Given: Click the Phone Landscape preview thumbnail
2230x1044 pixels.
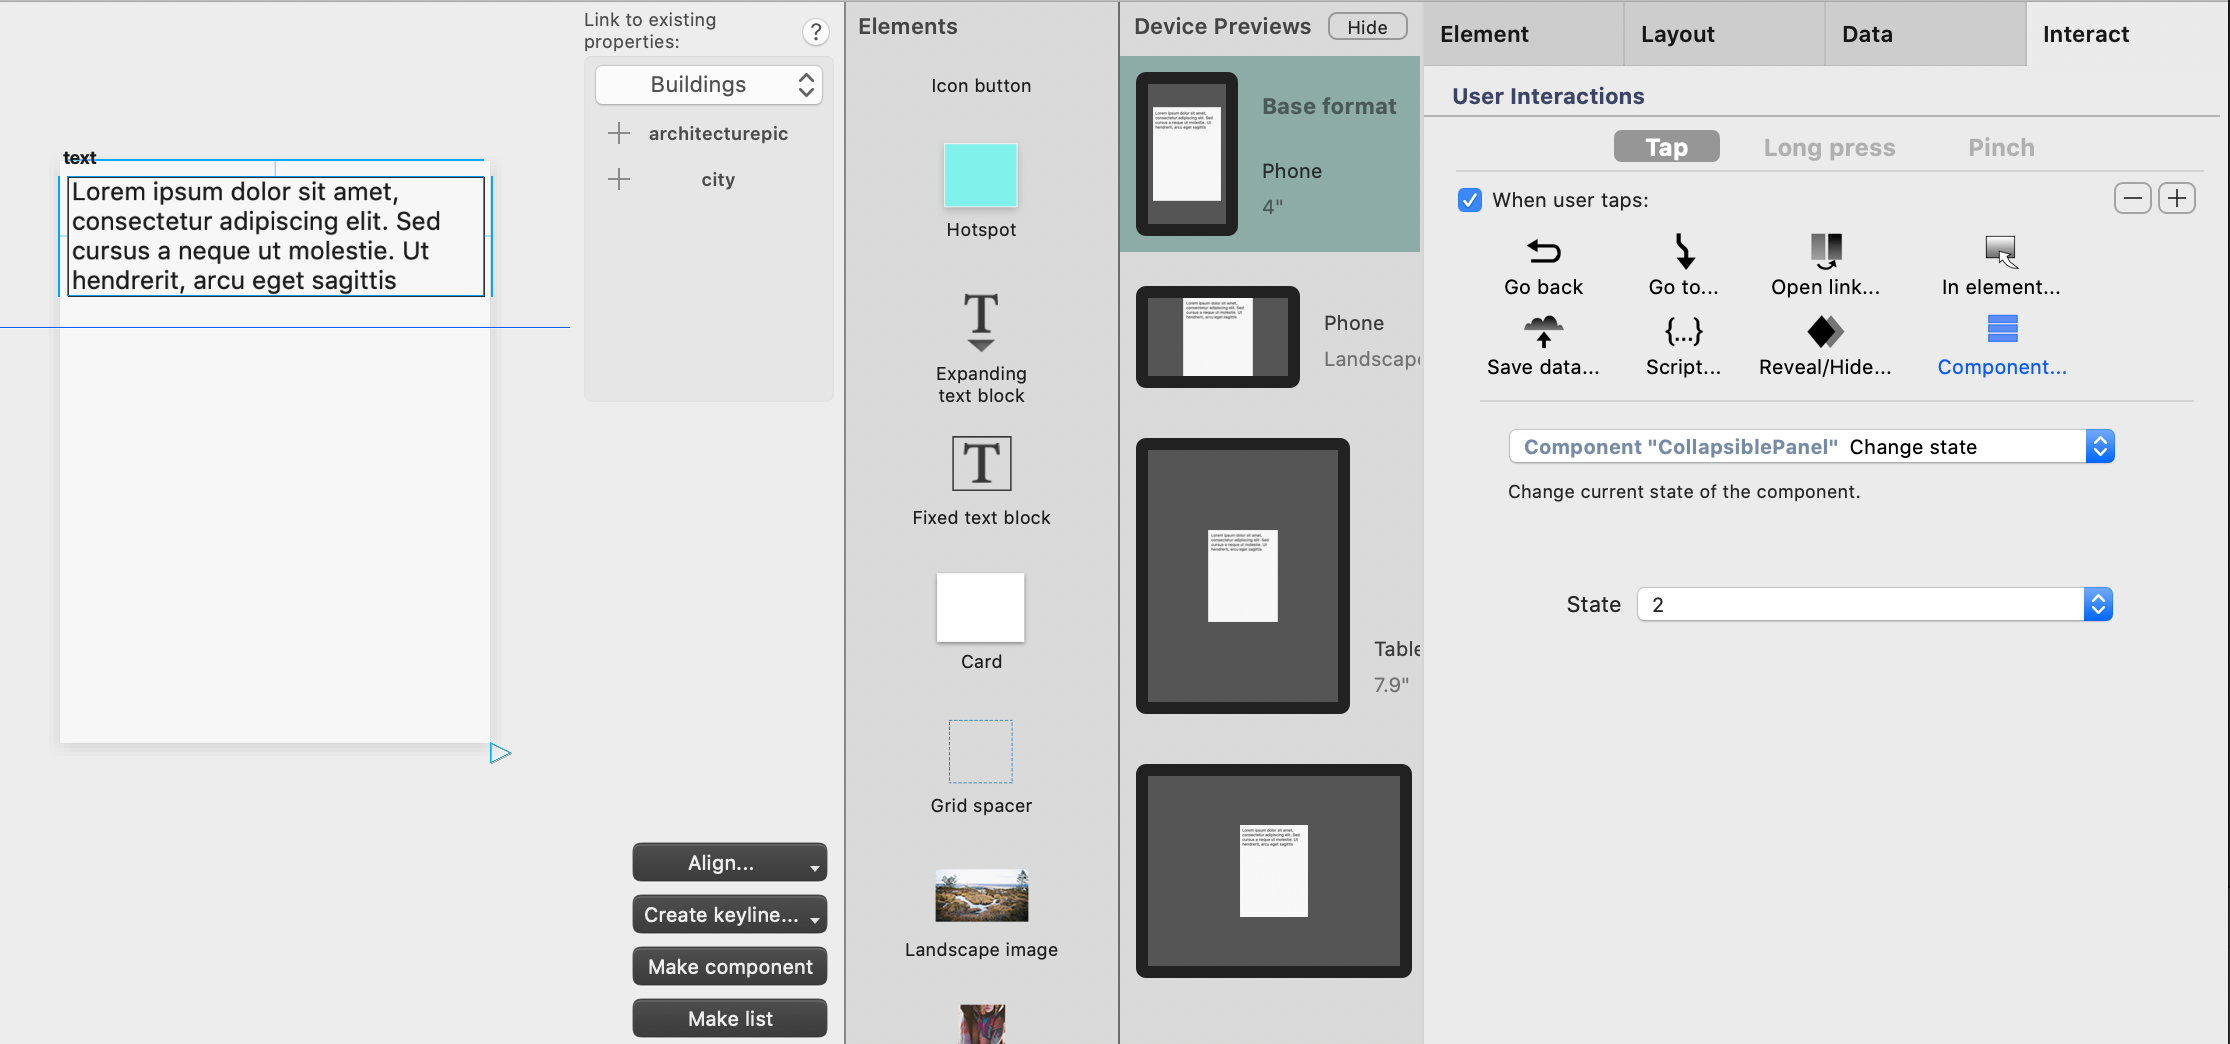Looking at the screenshot, I should coord(1216,336).
